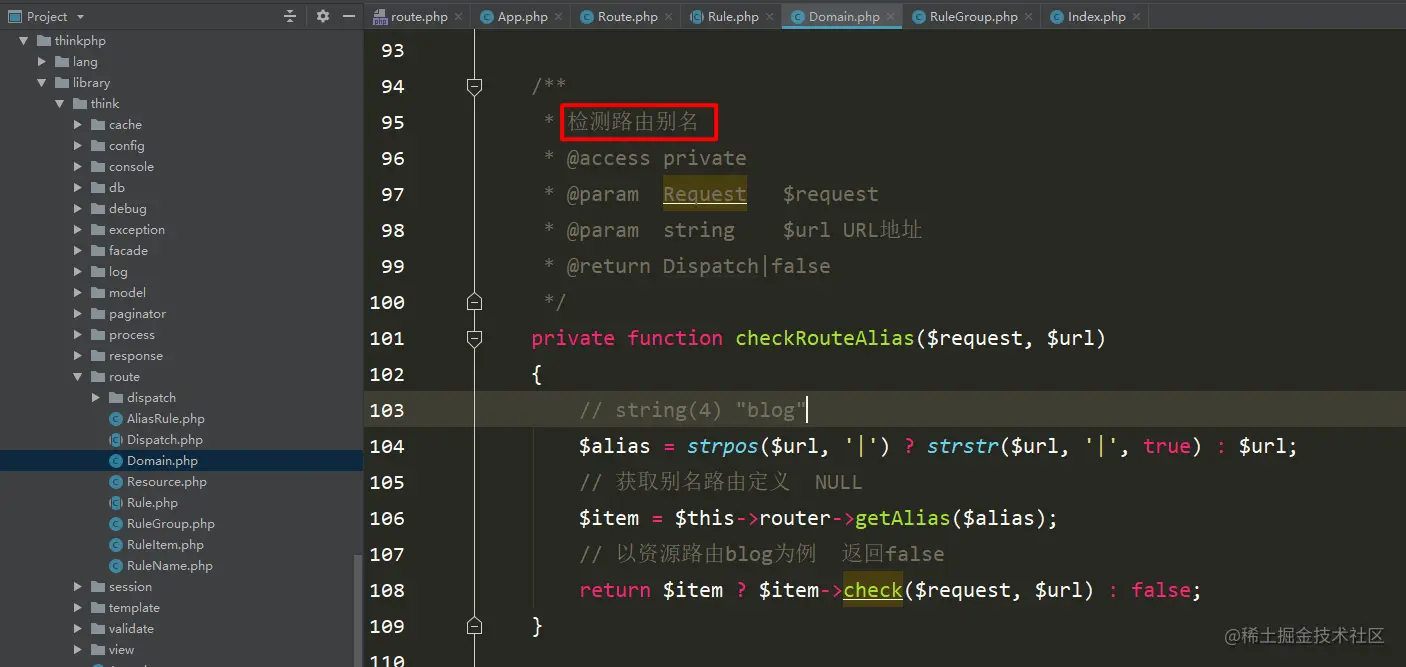
Task: Click the checkRouteAlias function name
Action: click(825, 338)
